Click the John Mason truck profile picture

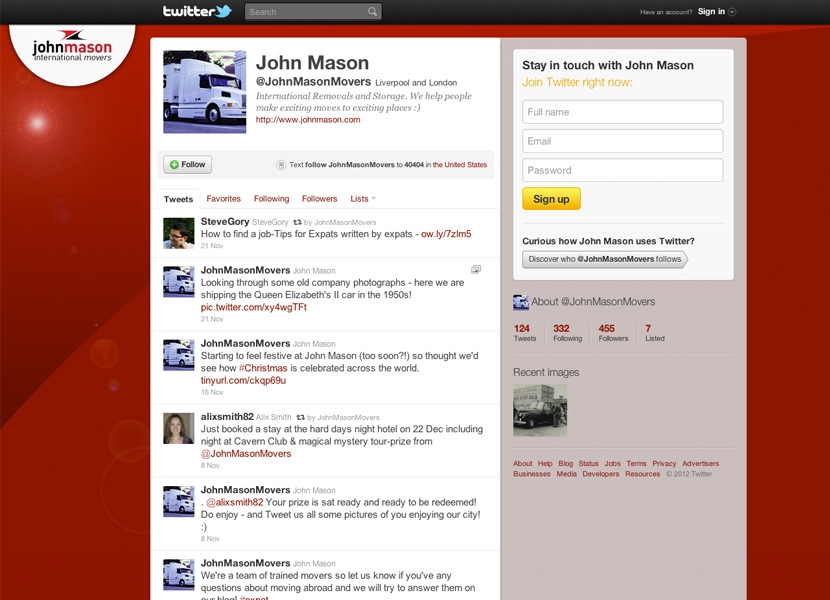click(205, 92)
